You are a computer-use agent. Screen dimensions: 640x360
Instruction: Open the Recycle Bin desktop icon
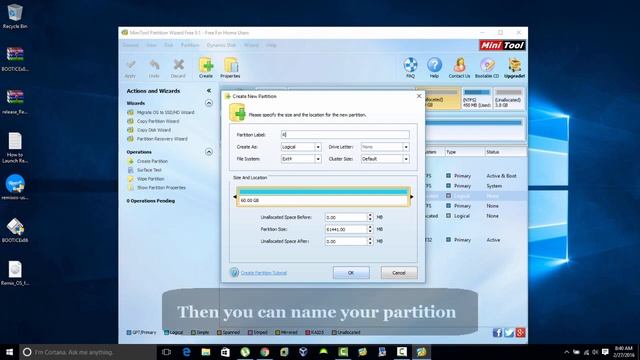click(15, 16)
